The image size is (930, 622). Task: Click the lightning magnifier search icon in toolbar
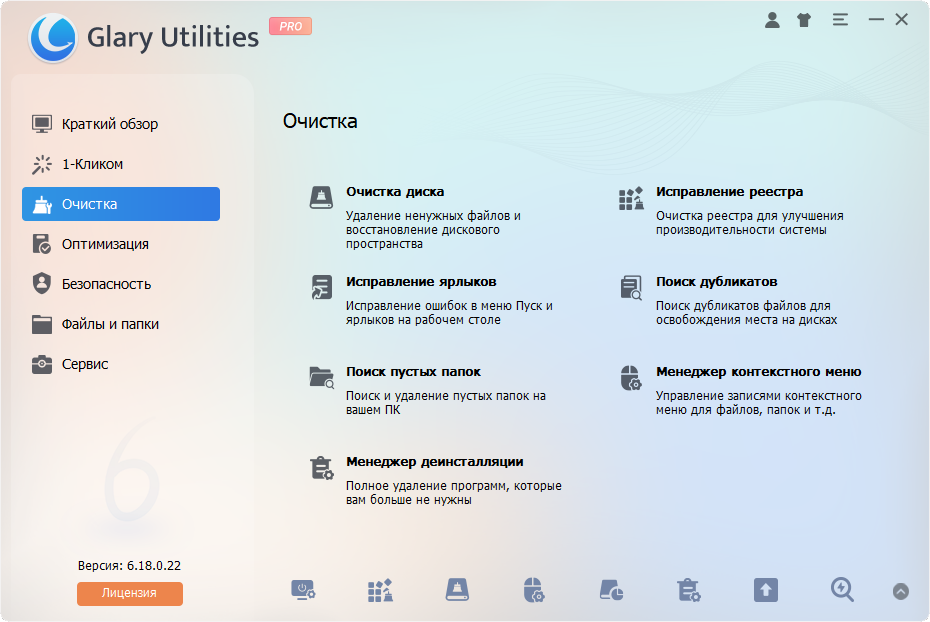pyautogui.click(x=841, y=591)
